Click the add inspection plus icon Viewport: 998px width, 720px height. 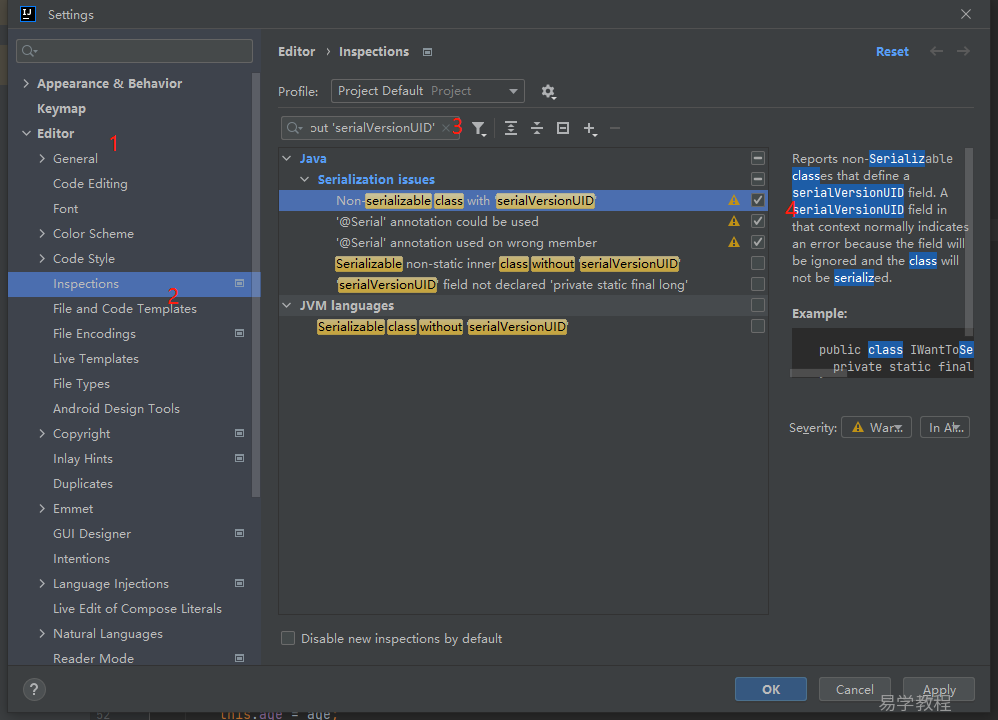tap(590, 129)
